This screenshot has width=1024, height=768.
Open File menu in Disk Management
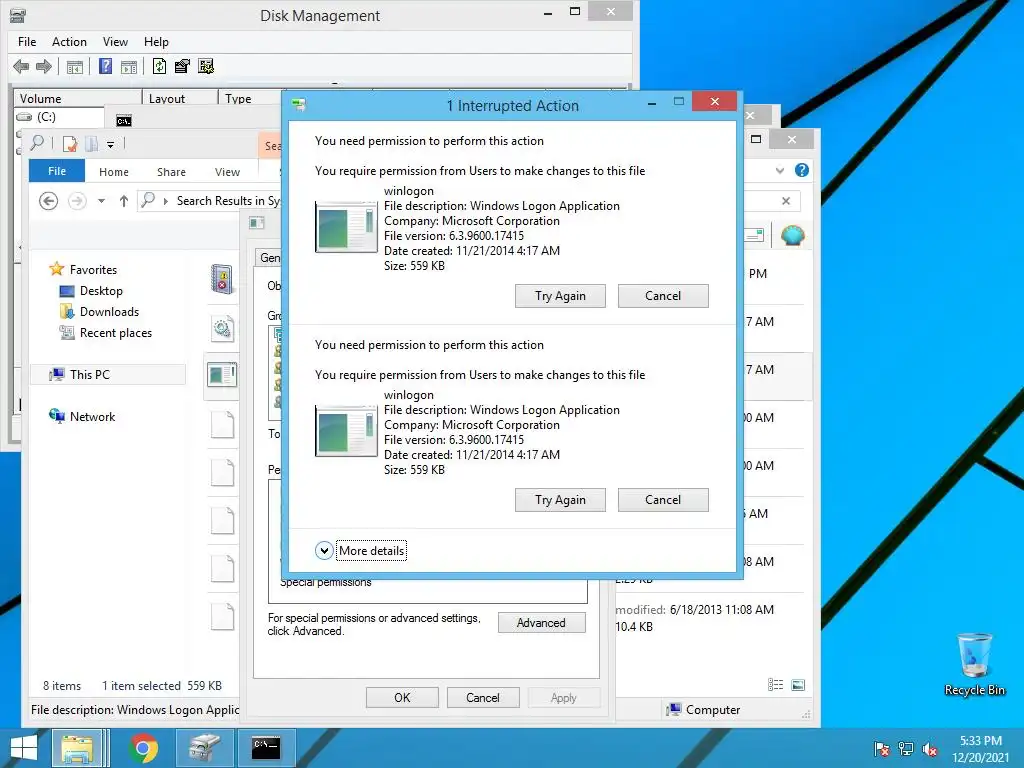27,42
